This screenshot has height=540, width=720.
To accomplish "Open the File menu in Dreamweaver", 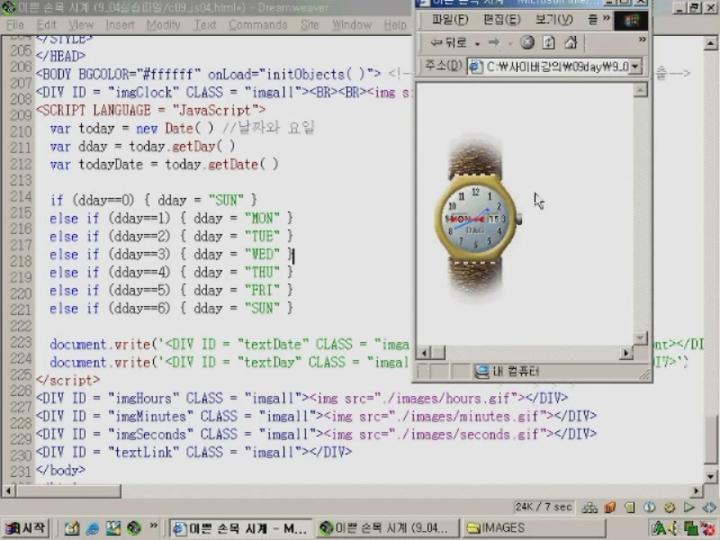I will pos(15,25).
